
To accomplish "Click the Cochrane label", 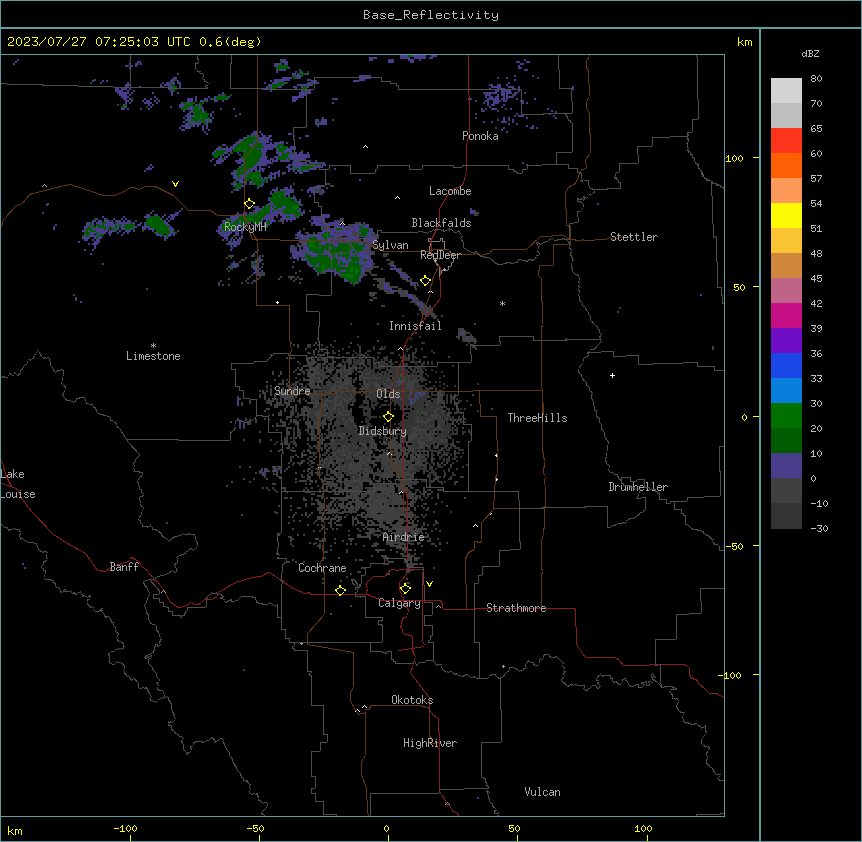I will point(322,568).
